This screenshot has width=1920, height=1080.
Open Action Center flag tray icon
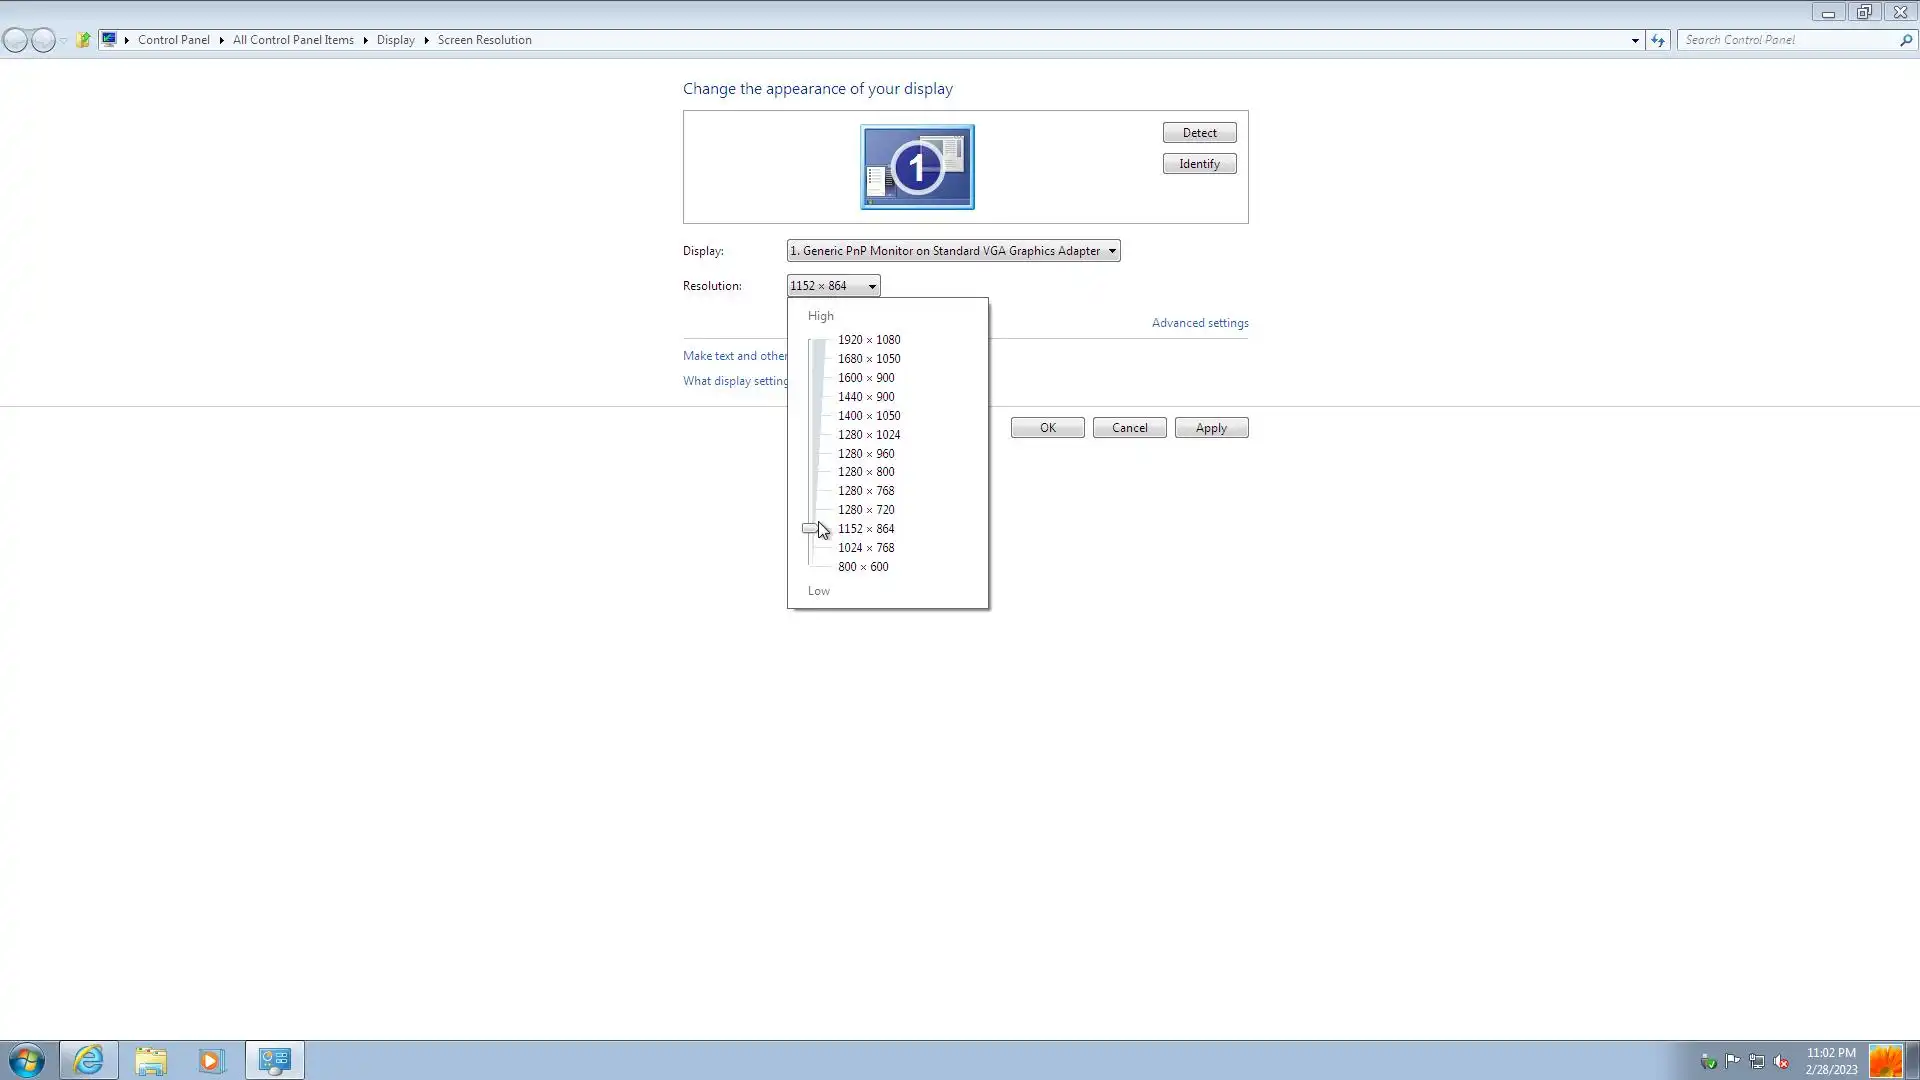(1732, 1061)
